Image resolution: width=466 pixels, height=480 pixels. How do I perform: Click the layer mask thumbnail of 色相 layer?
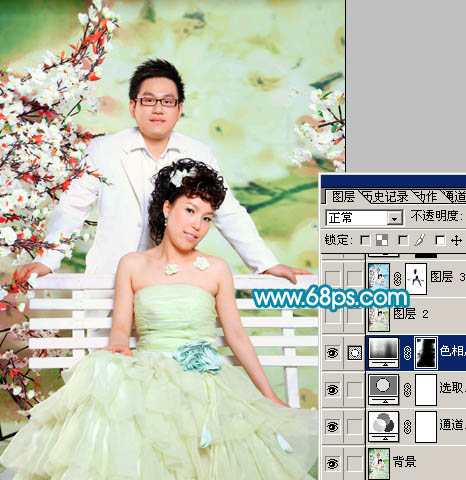pos(426,353)
